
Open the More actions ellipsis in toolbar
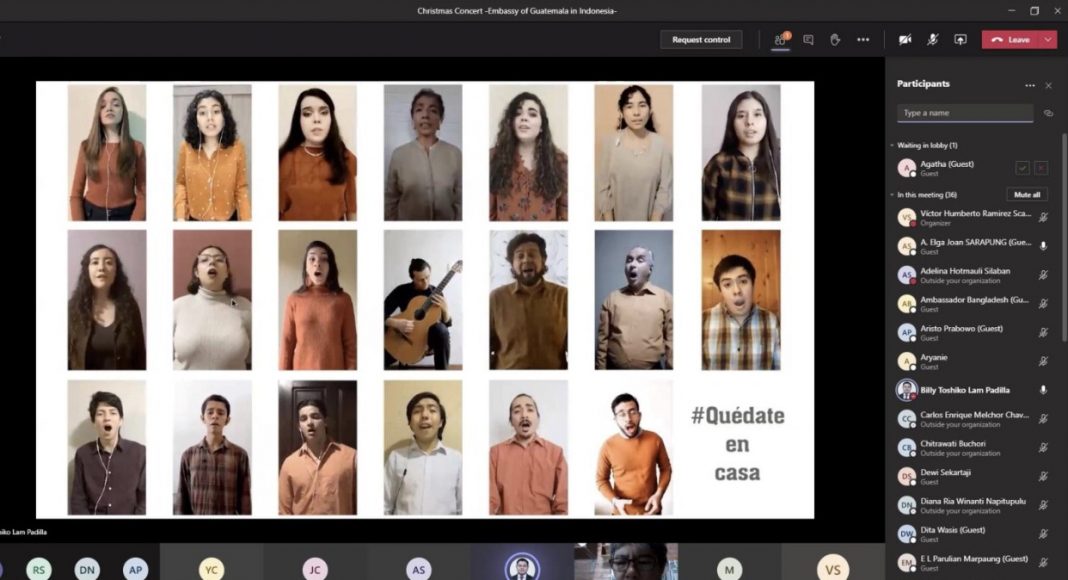point(863,40)
